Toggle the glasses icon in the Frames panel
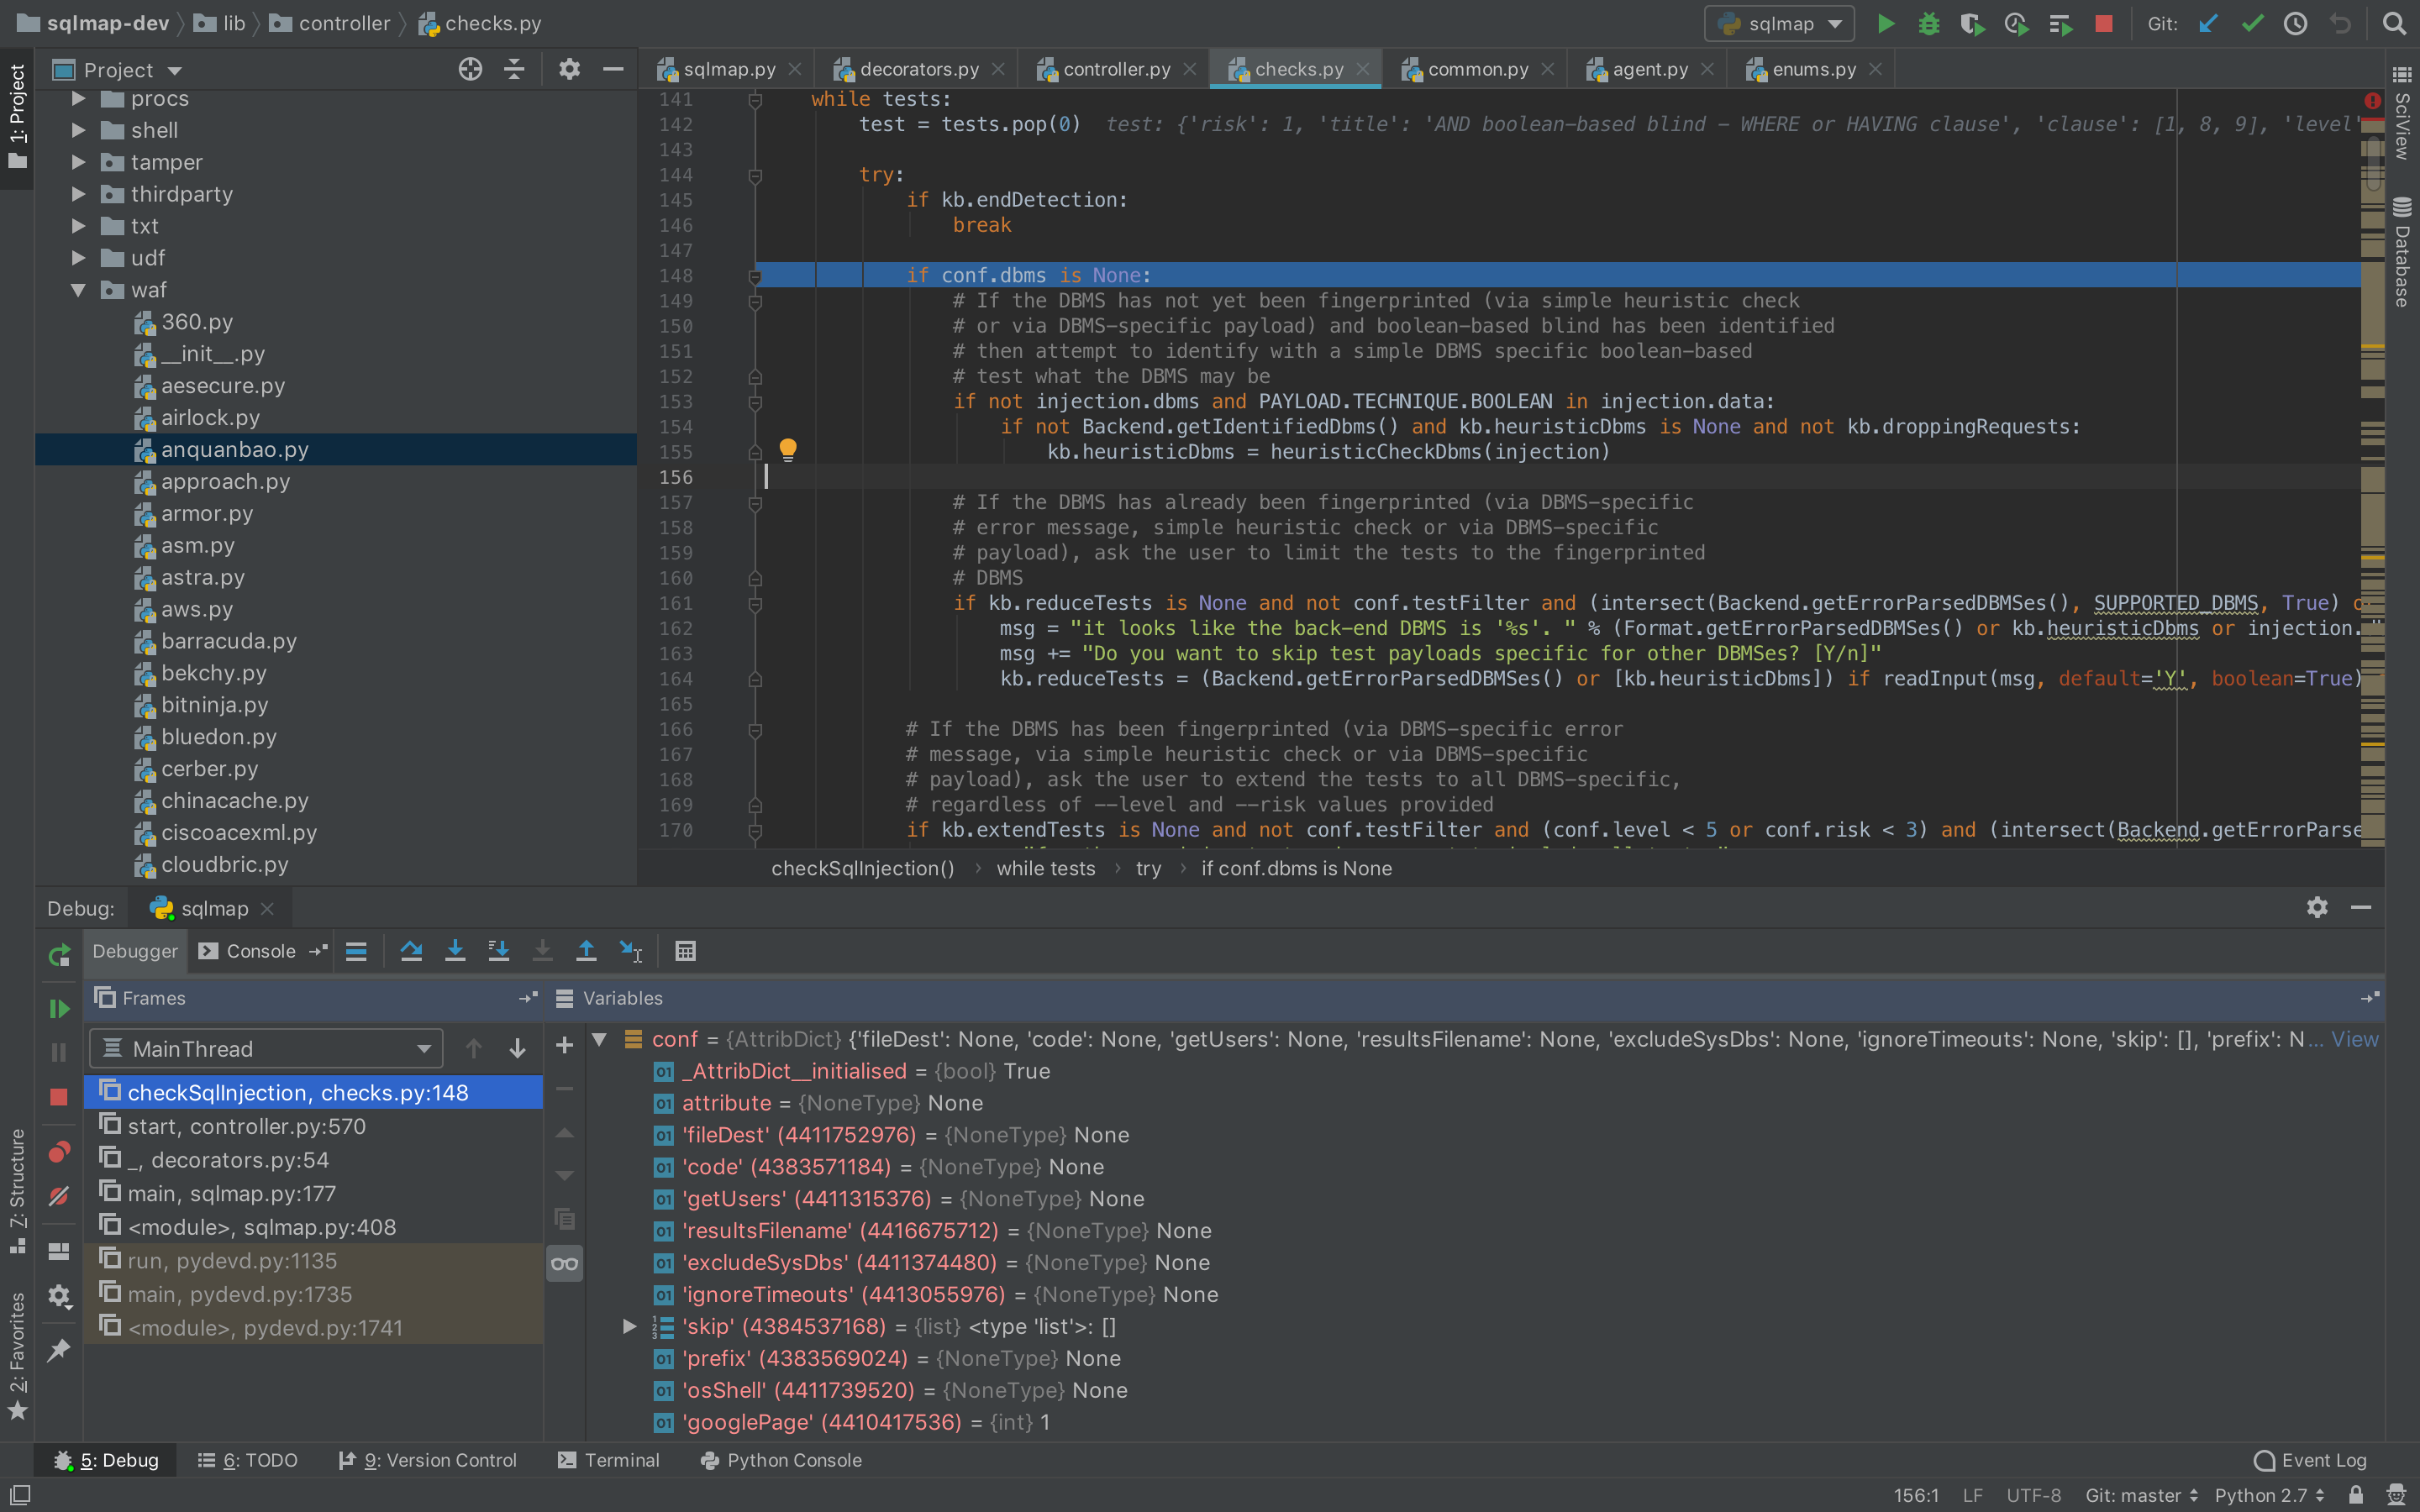Viewport: 2420px width, 1512px height. click(x=564, y=1263)
